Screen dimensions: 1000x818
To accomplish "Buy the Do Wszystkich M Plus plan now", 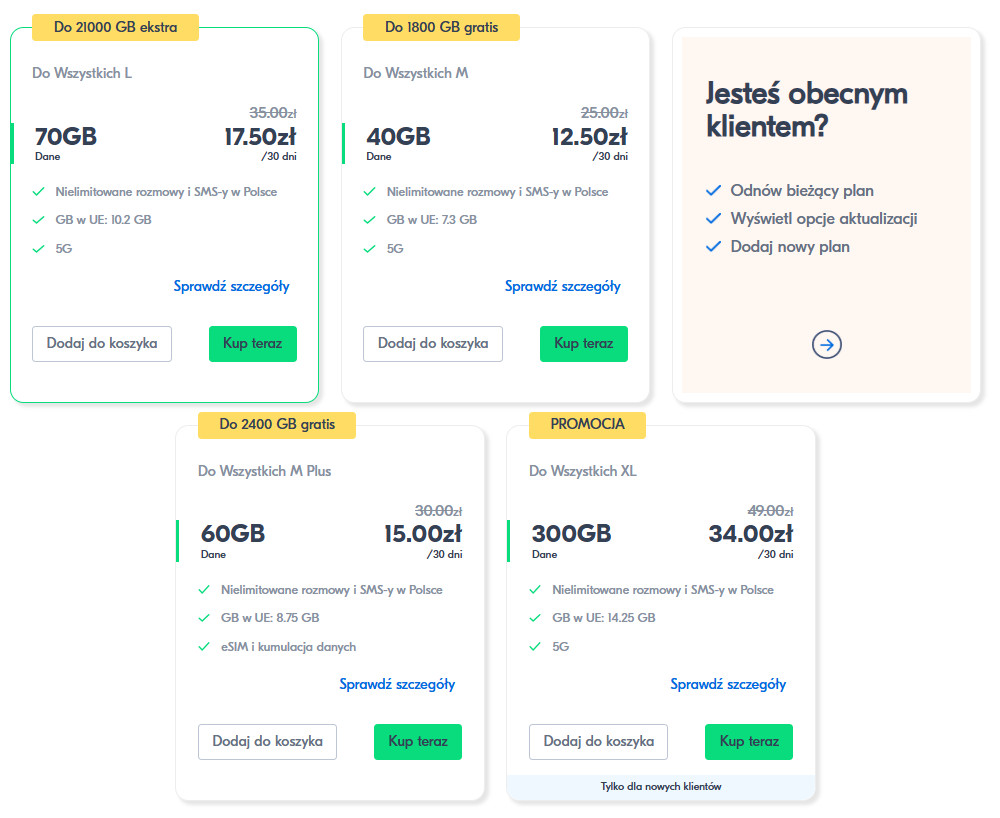I will point(418,742).
